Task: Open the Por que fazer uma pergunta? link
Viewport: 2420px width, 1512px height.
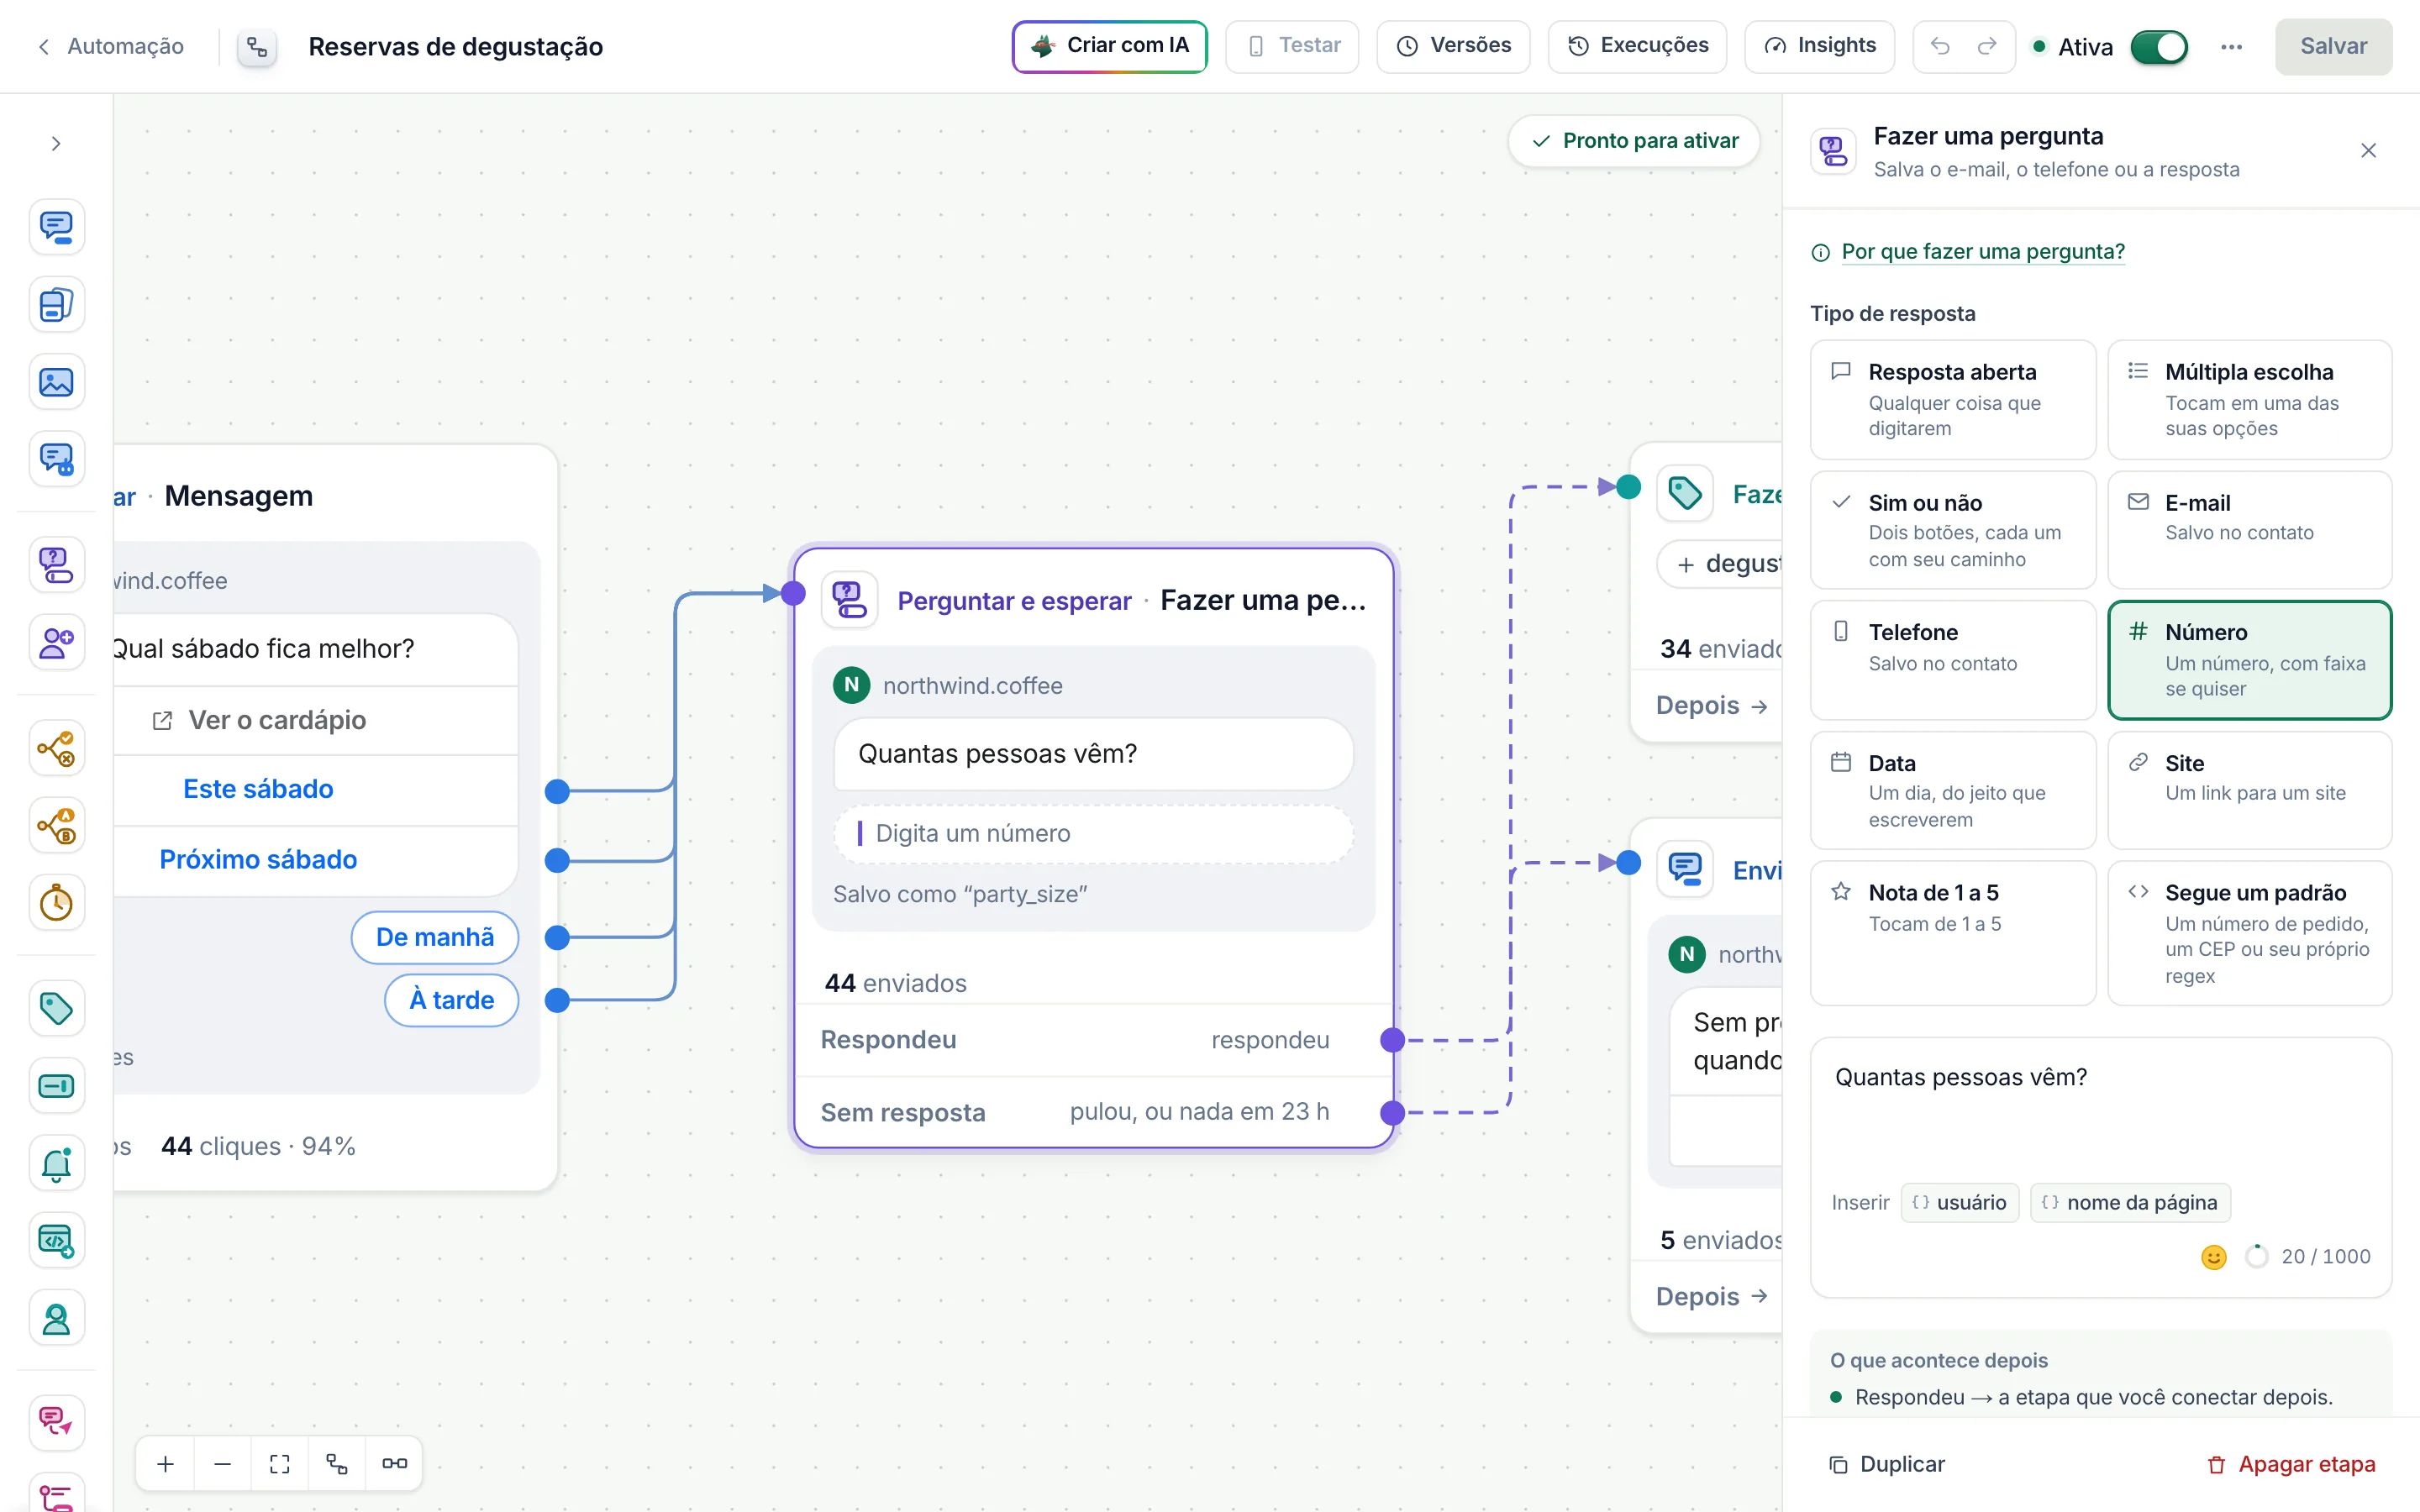Action: 1982,252
